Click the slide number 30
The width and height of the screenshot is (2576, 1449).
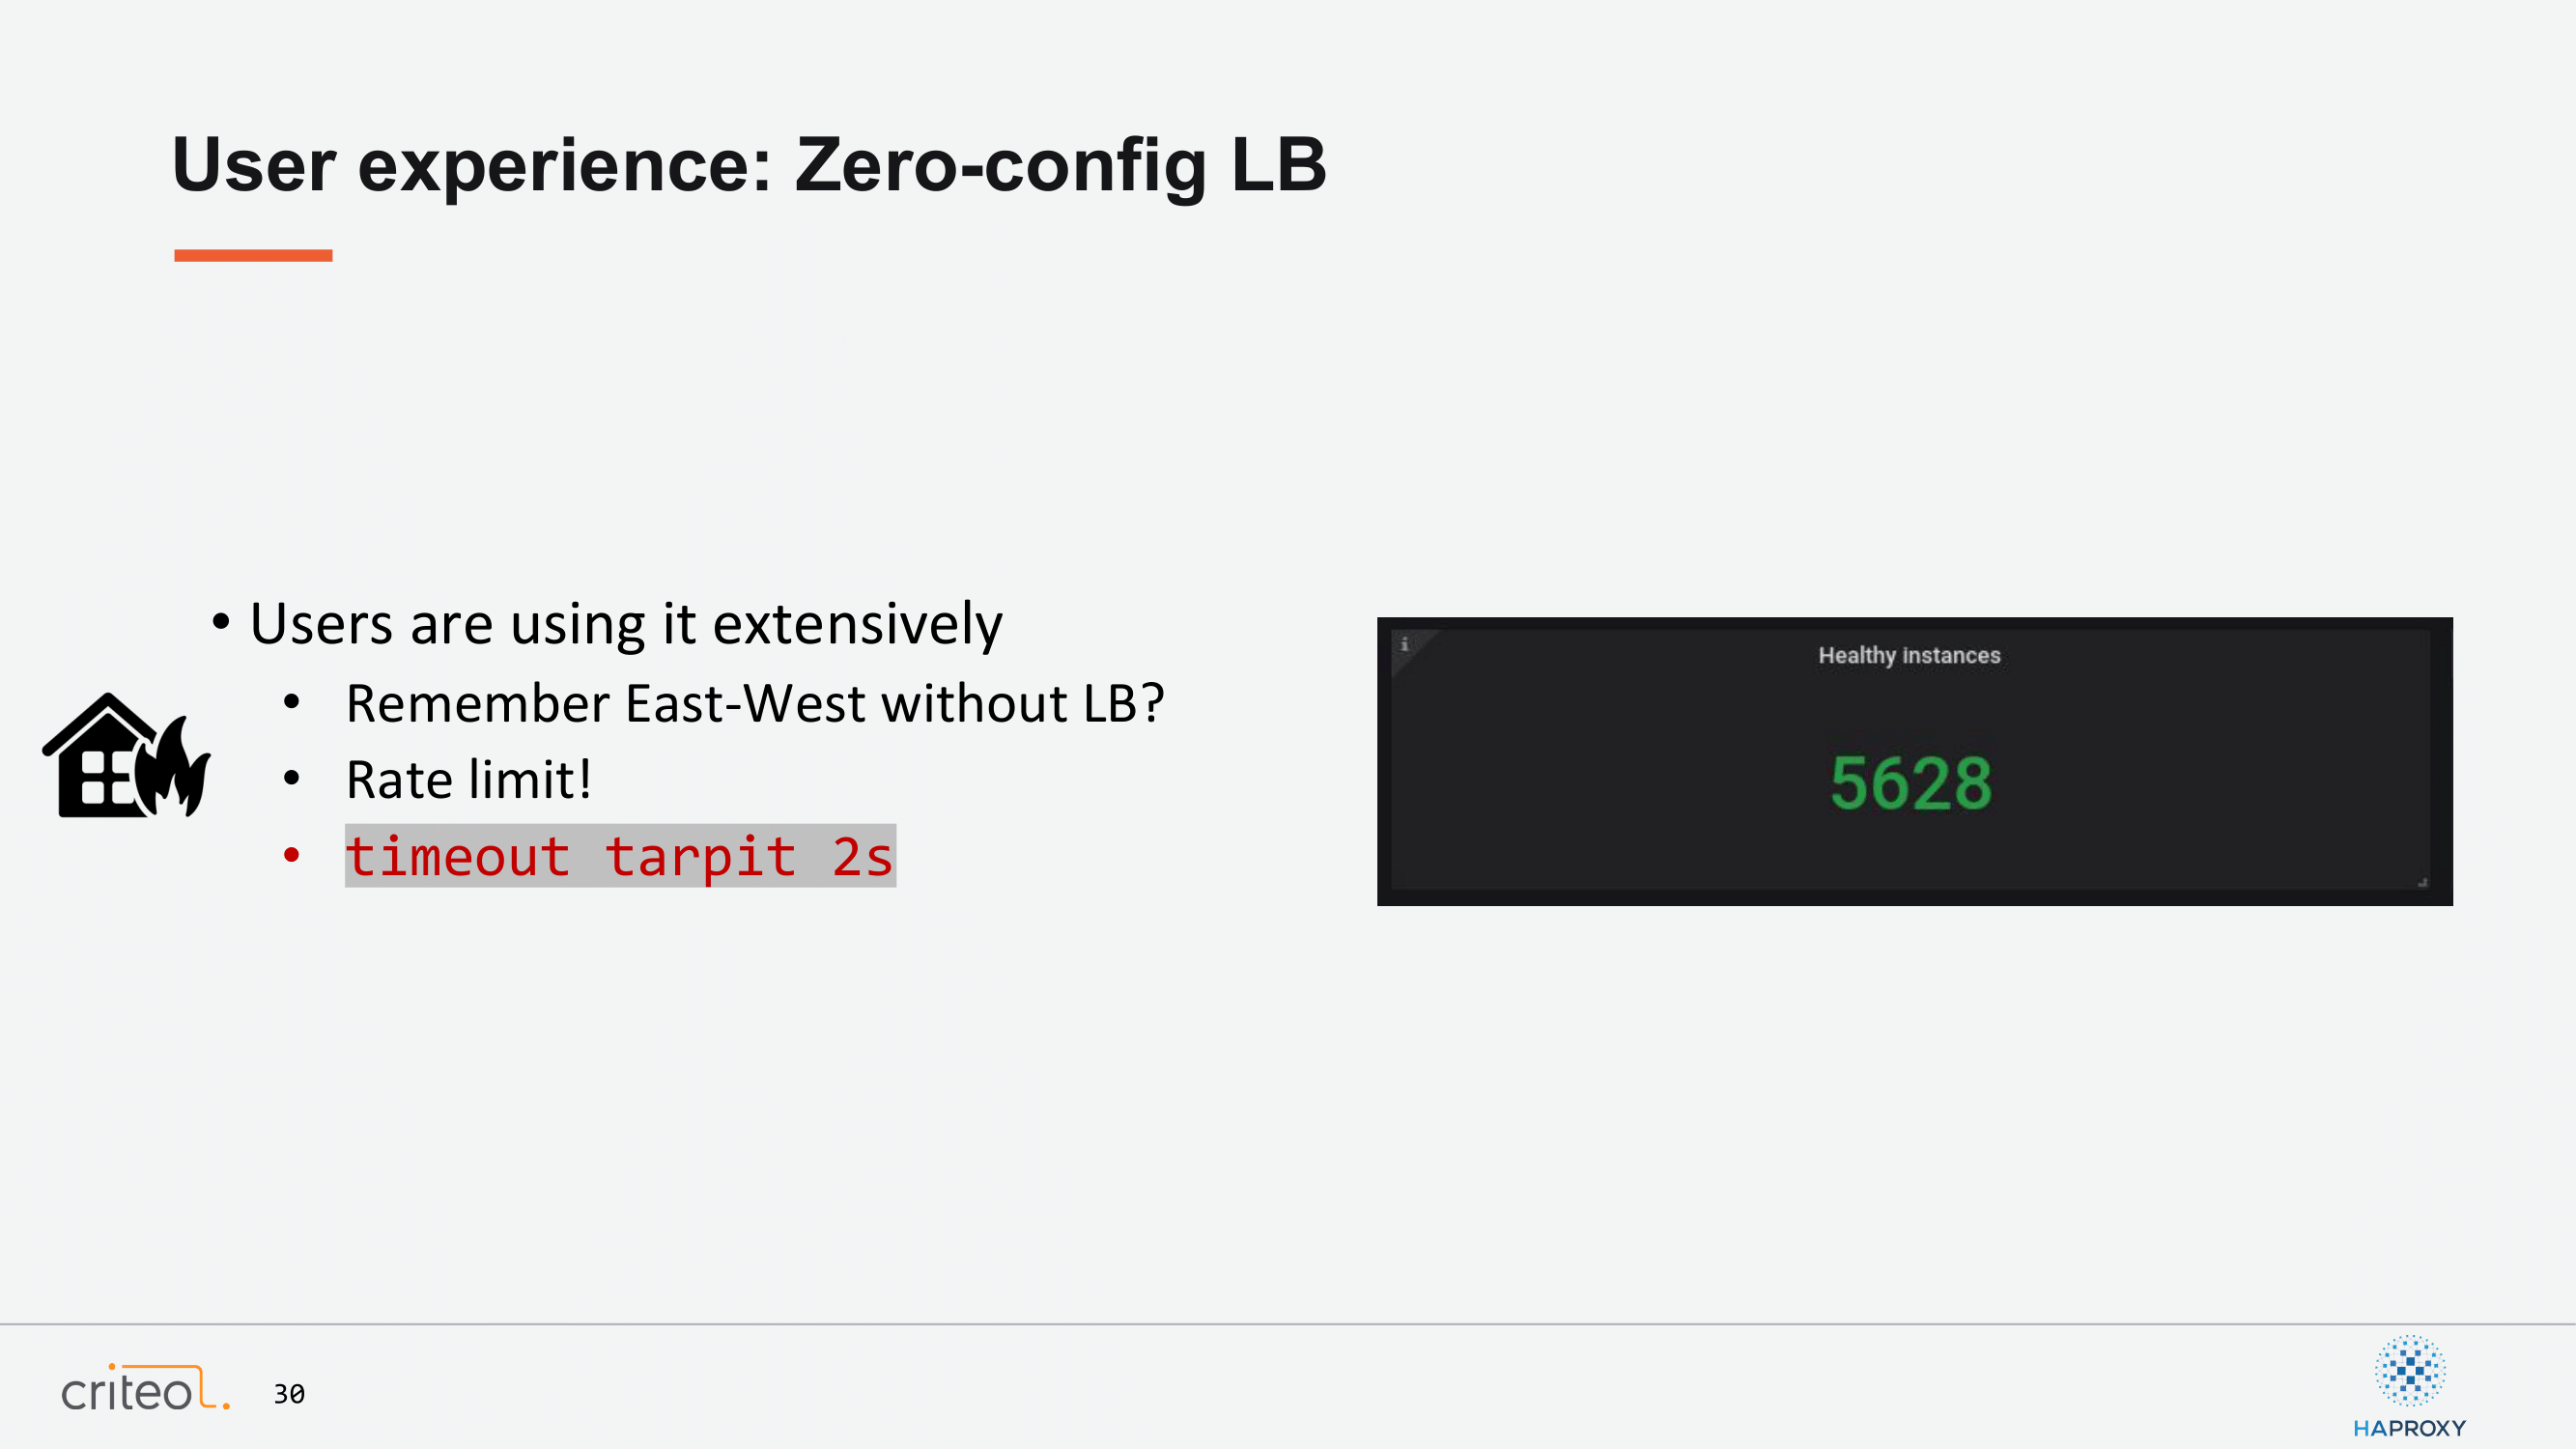289,1394
